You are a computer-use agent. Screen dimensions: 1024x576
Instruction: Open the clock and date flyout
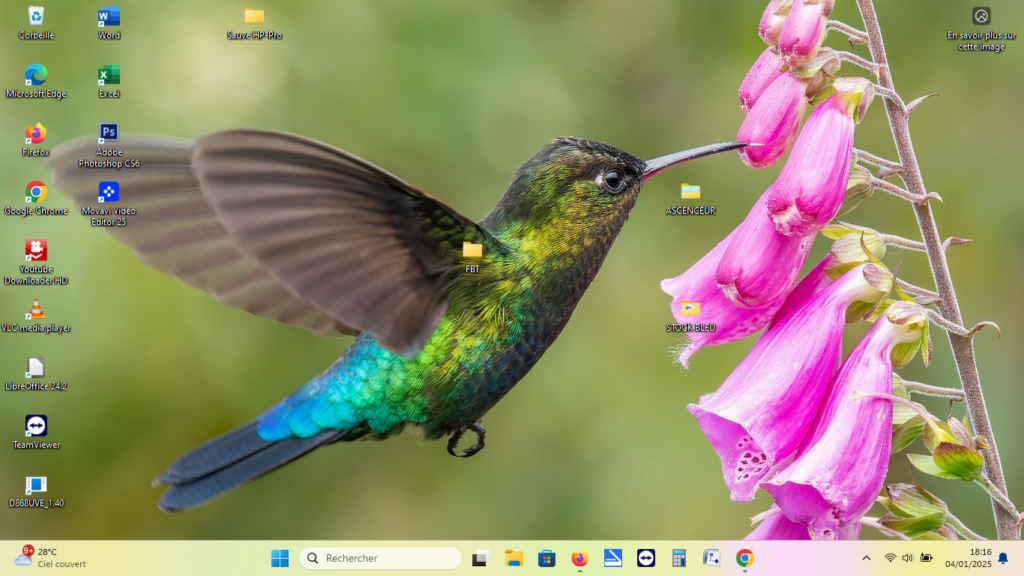point(967,558)
